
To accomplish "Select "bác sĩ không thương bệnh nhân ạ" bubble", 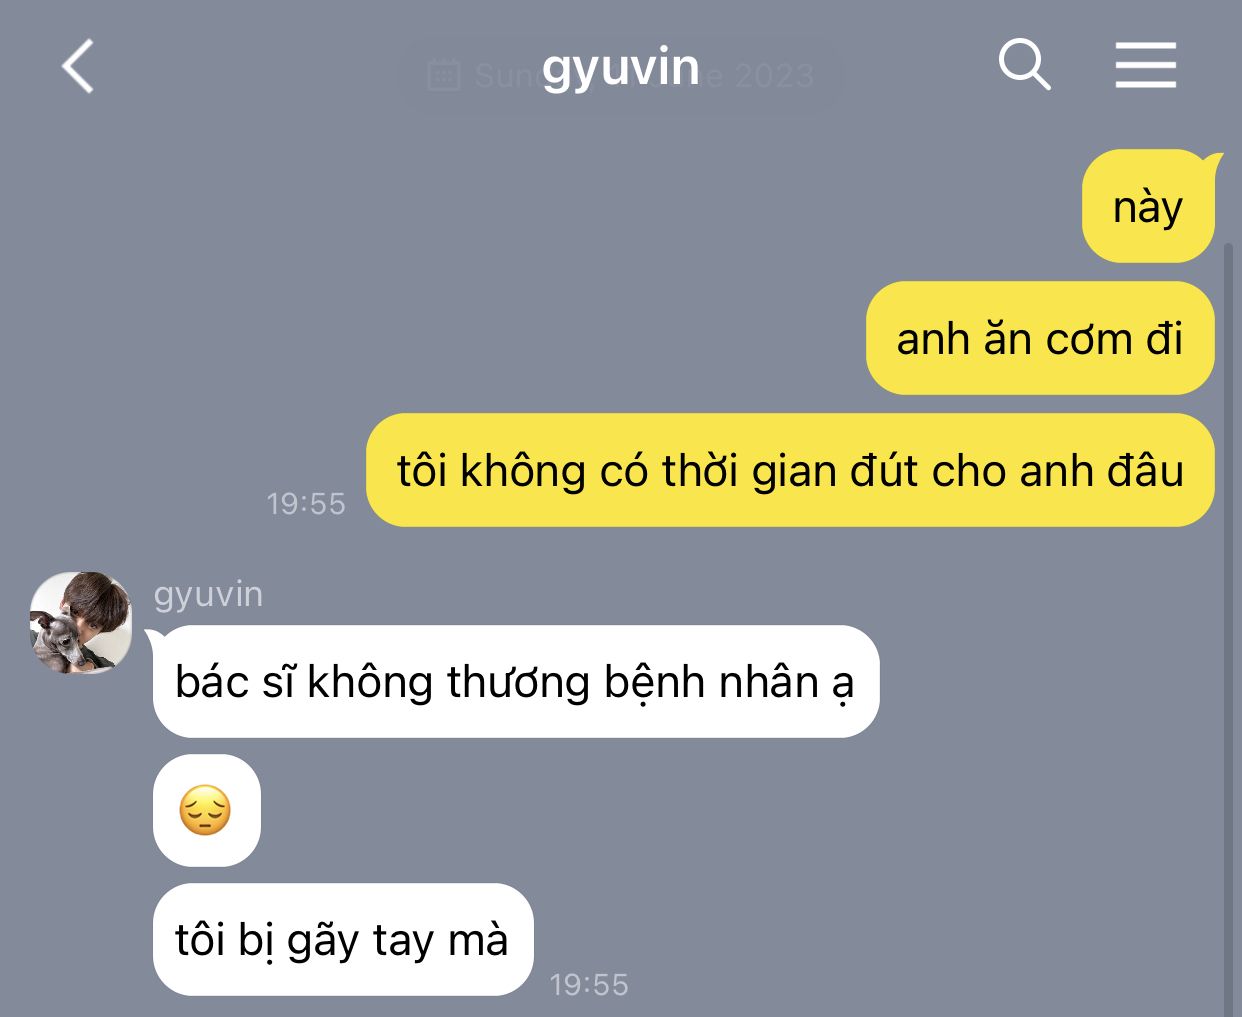I will (x=516, y=682).
